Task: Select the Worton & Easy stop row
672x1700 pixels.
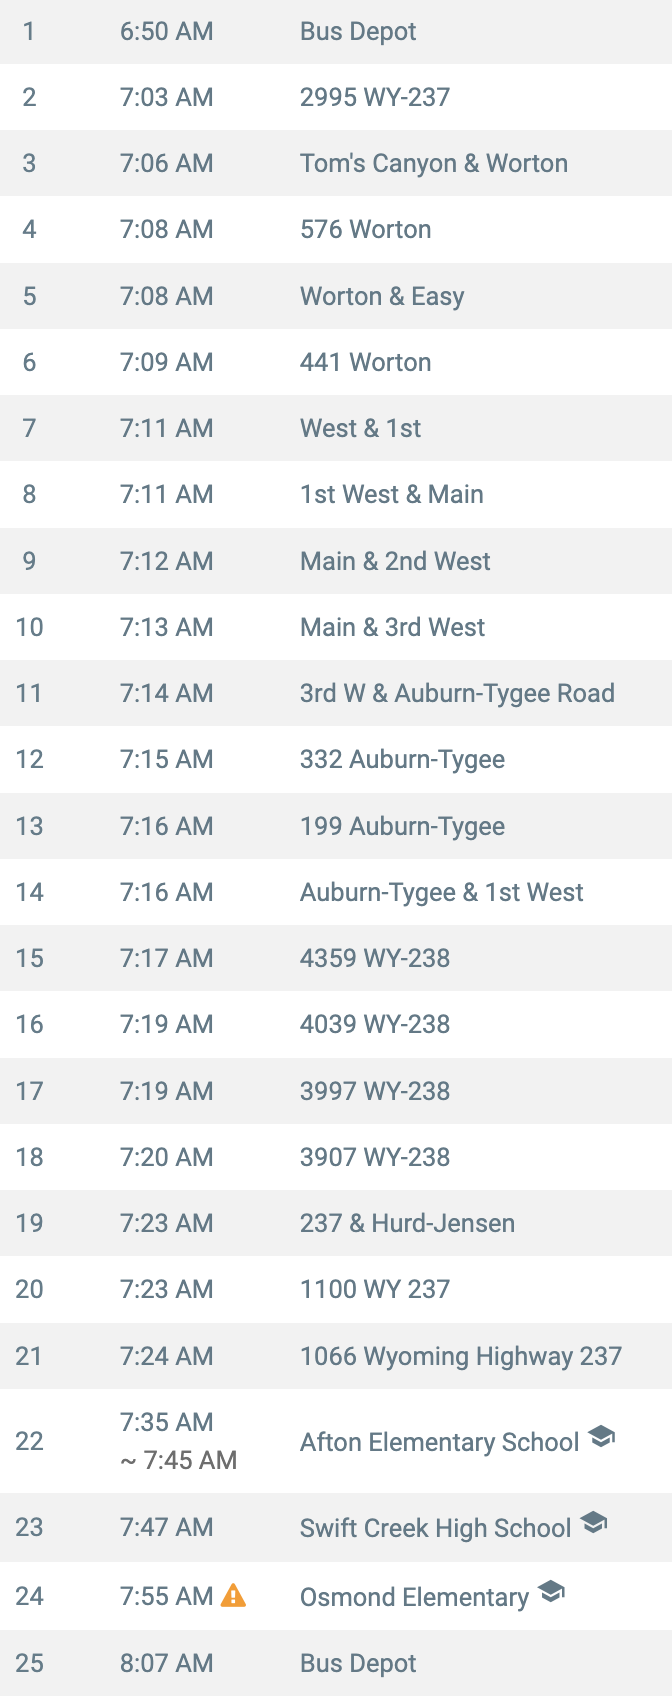Action: [x=336, y=296]
